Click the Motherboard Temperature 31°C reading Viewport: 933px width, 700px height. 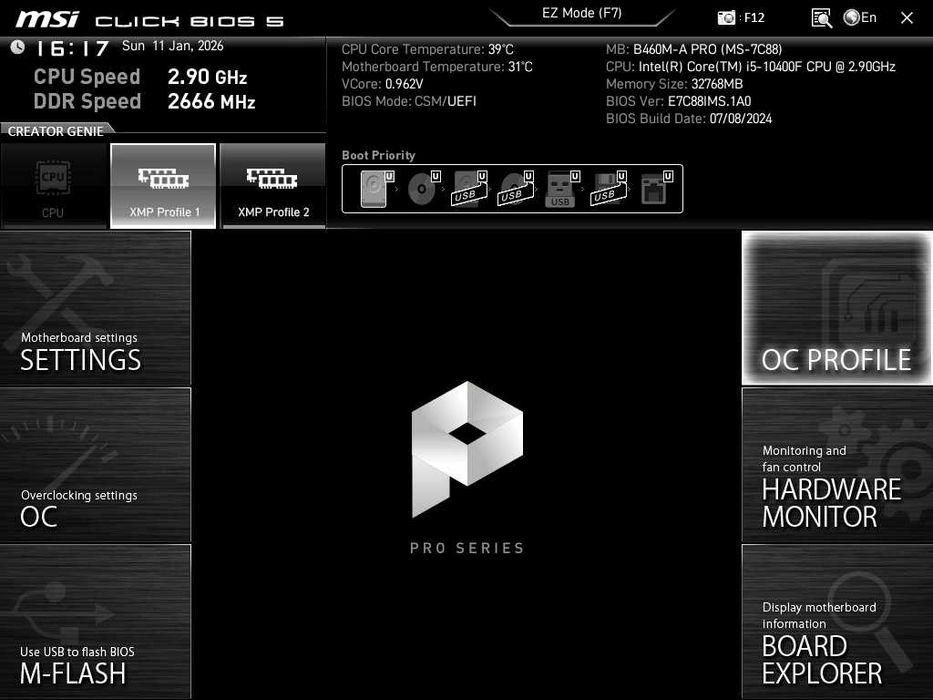pos(437,67)
